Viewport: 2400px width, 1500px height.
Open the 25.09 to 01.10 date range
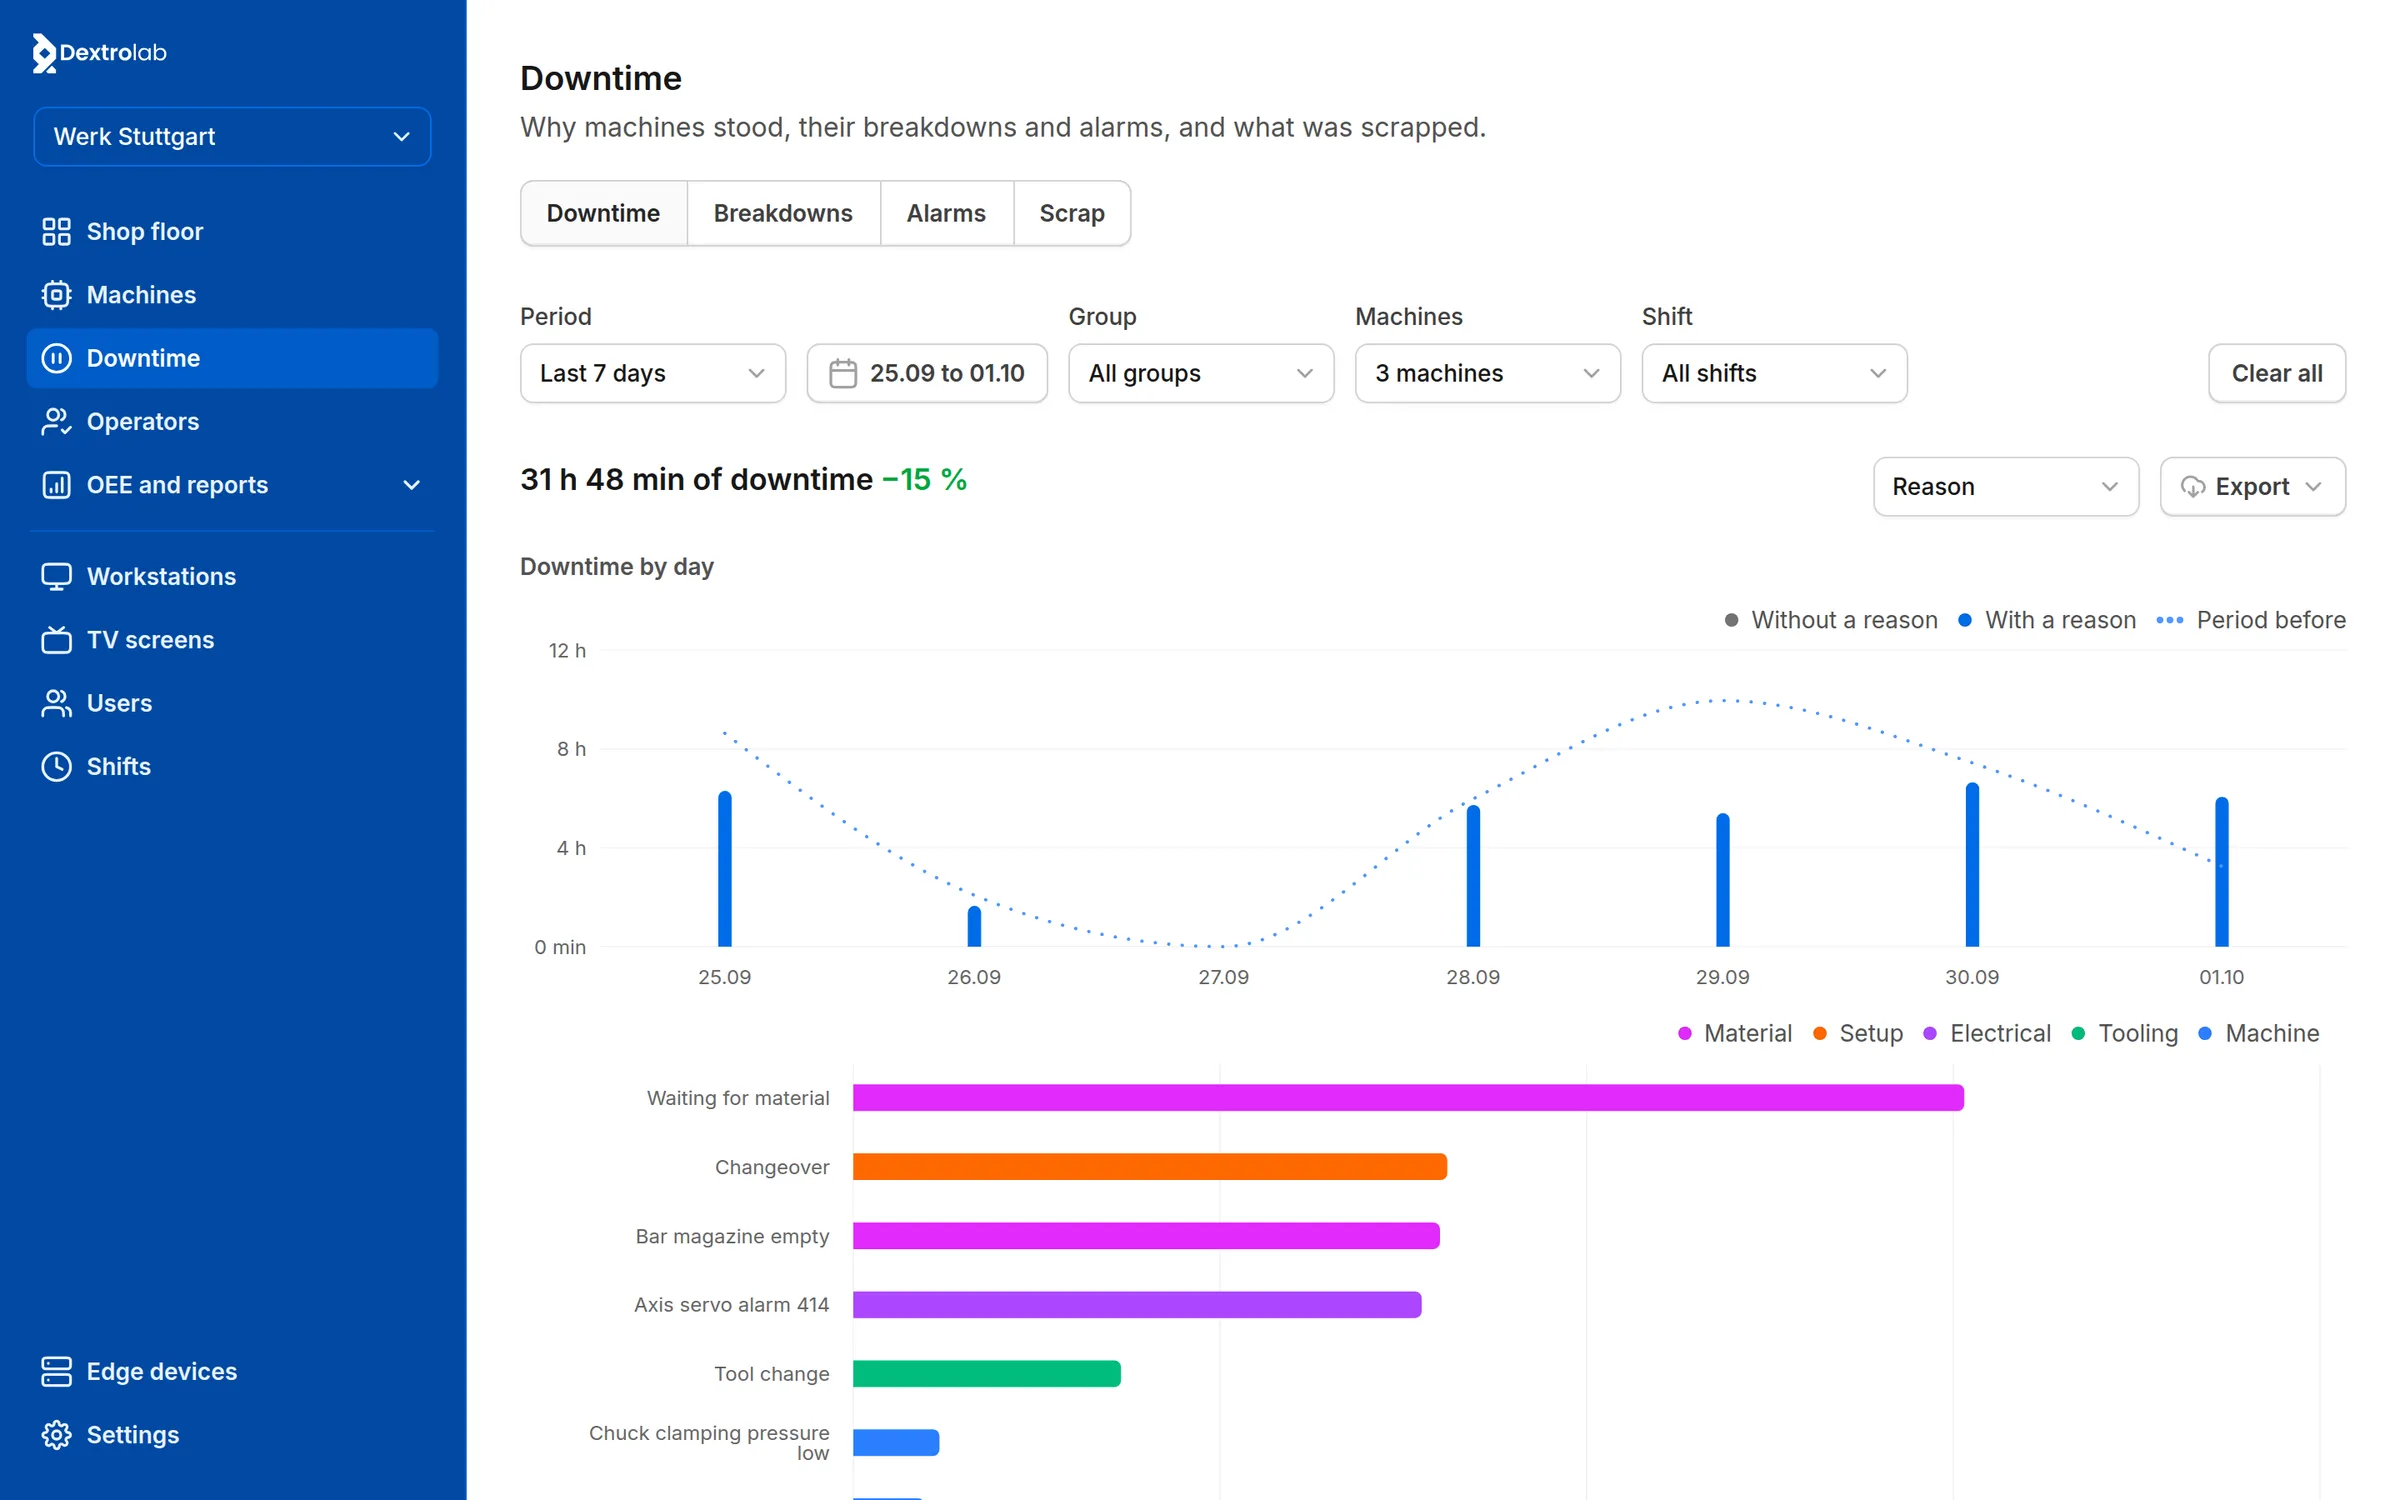click(x=927, y=373)
